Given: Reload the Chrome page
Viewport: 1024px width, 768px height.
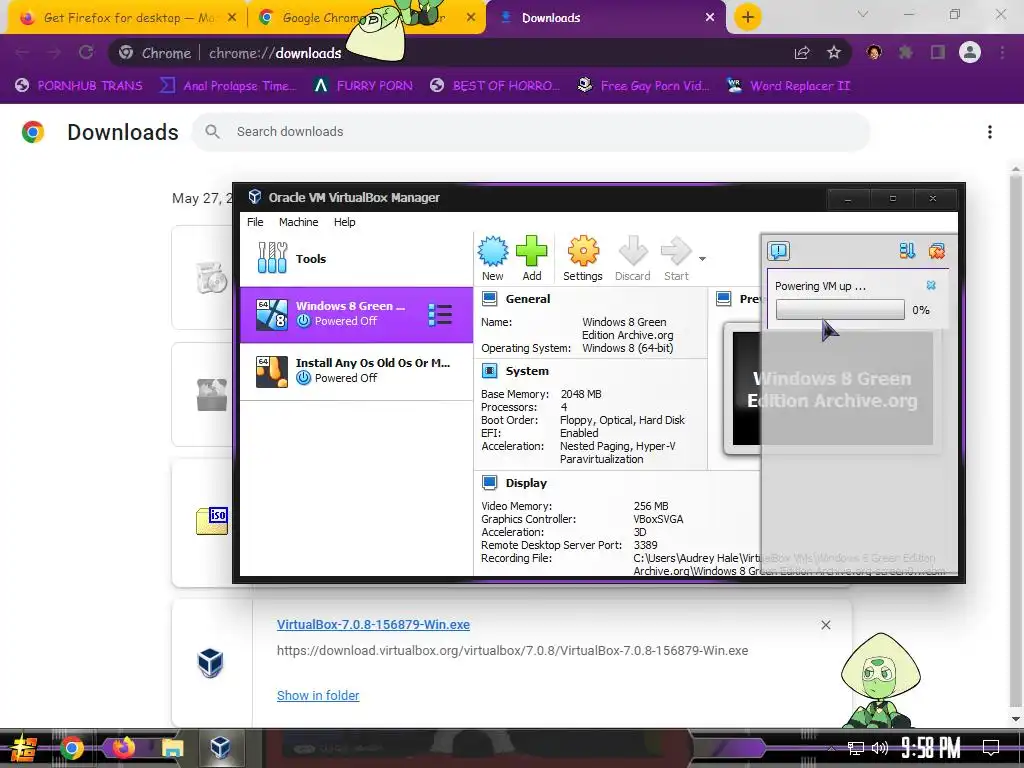Looking at the screenshot, I should 86,52.
